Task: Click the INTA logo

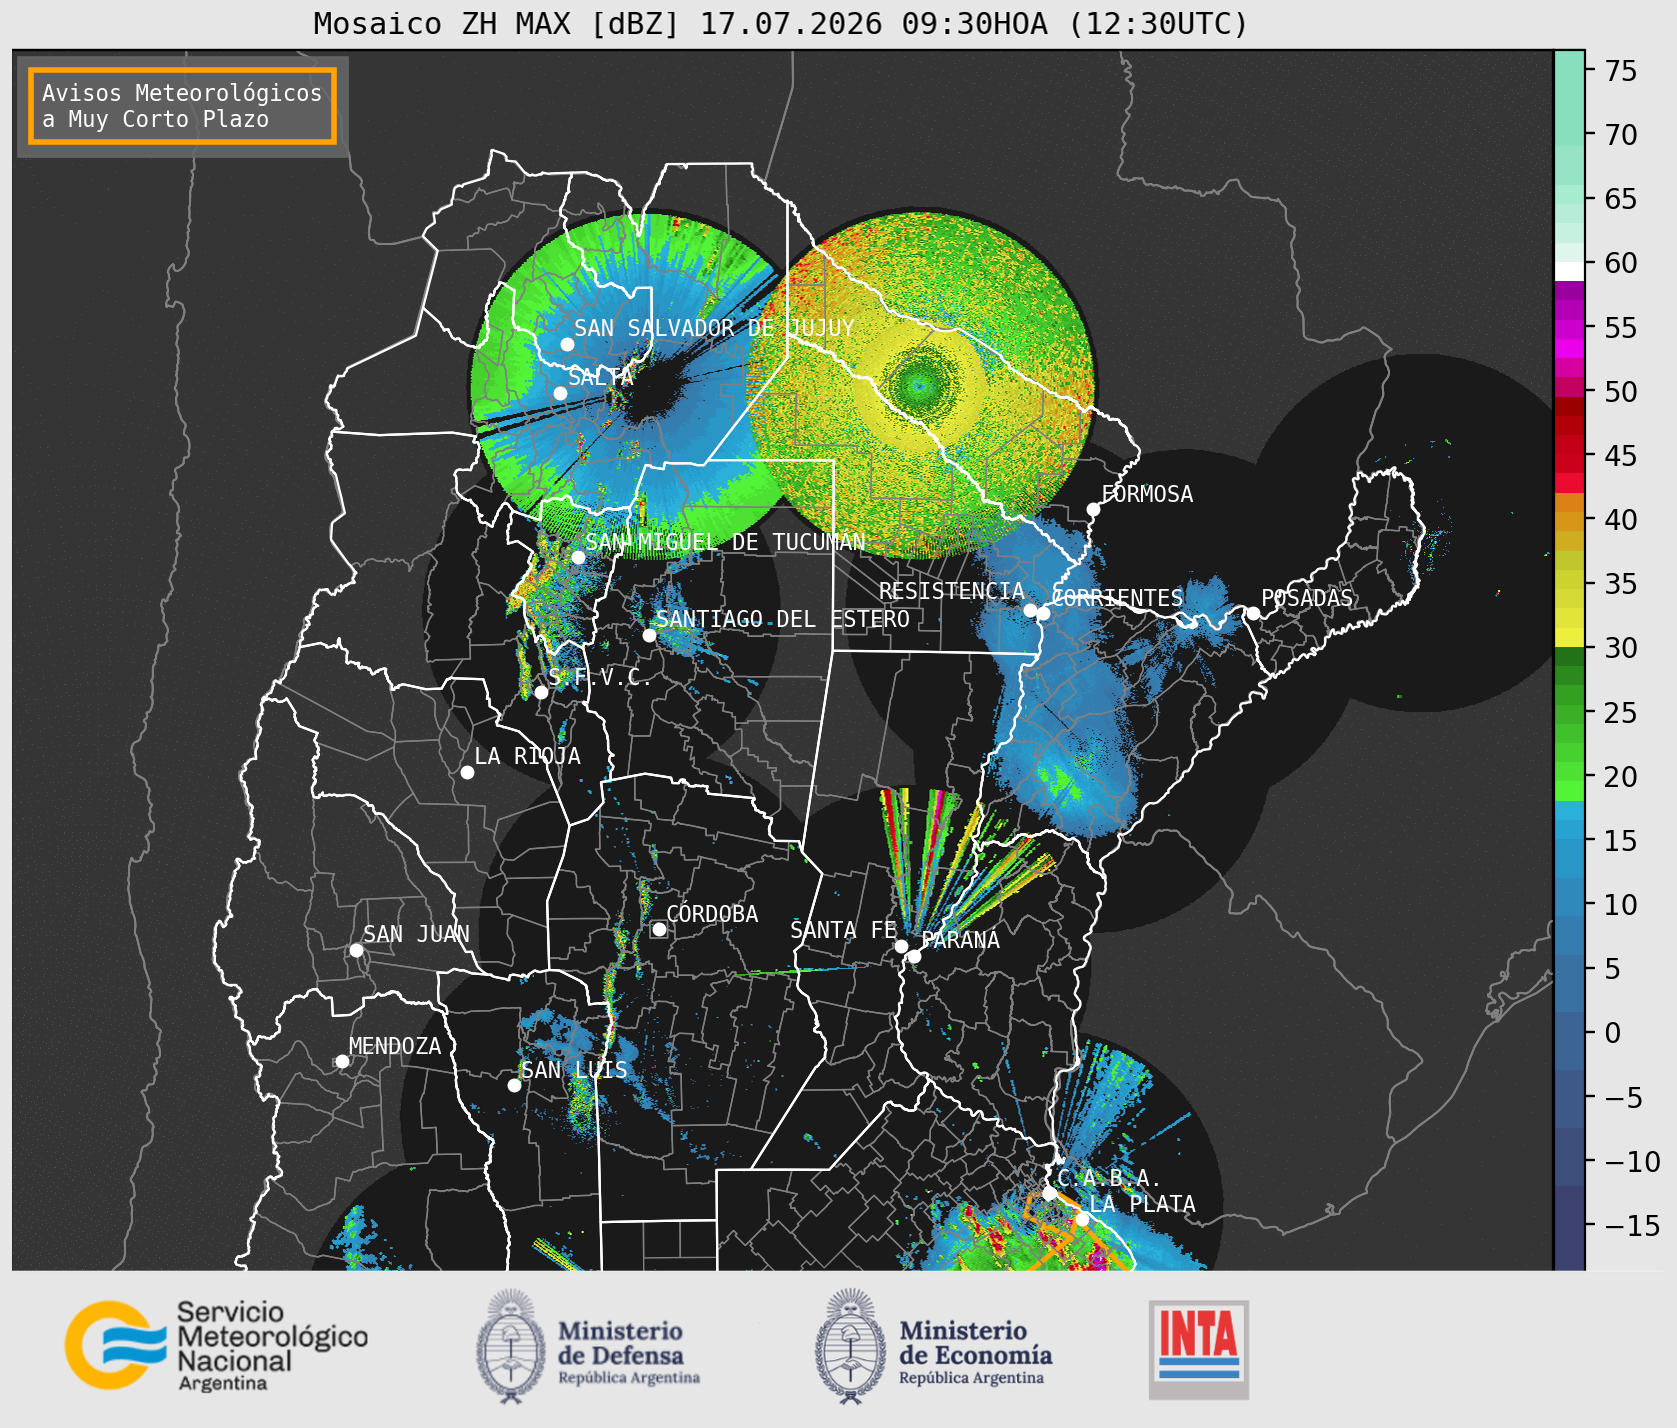Action: (1198, 1349)
